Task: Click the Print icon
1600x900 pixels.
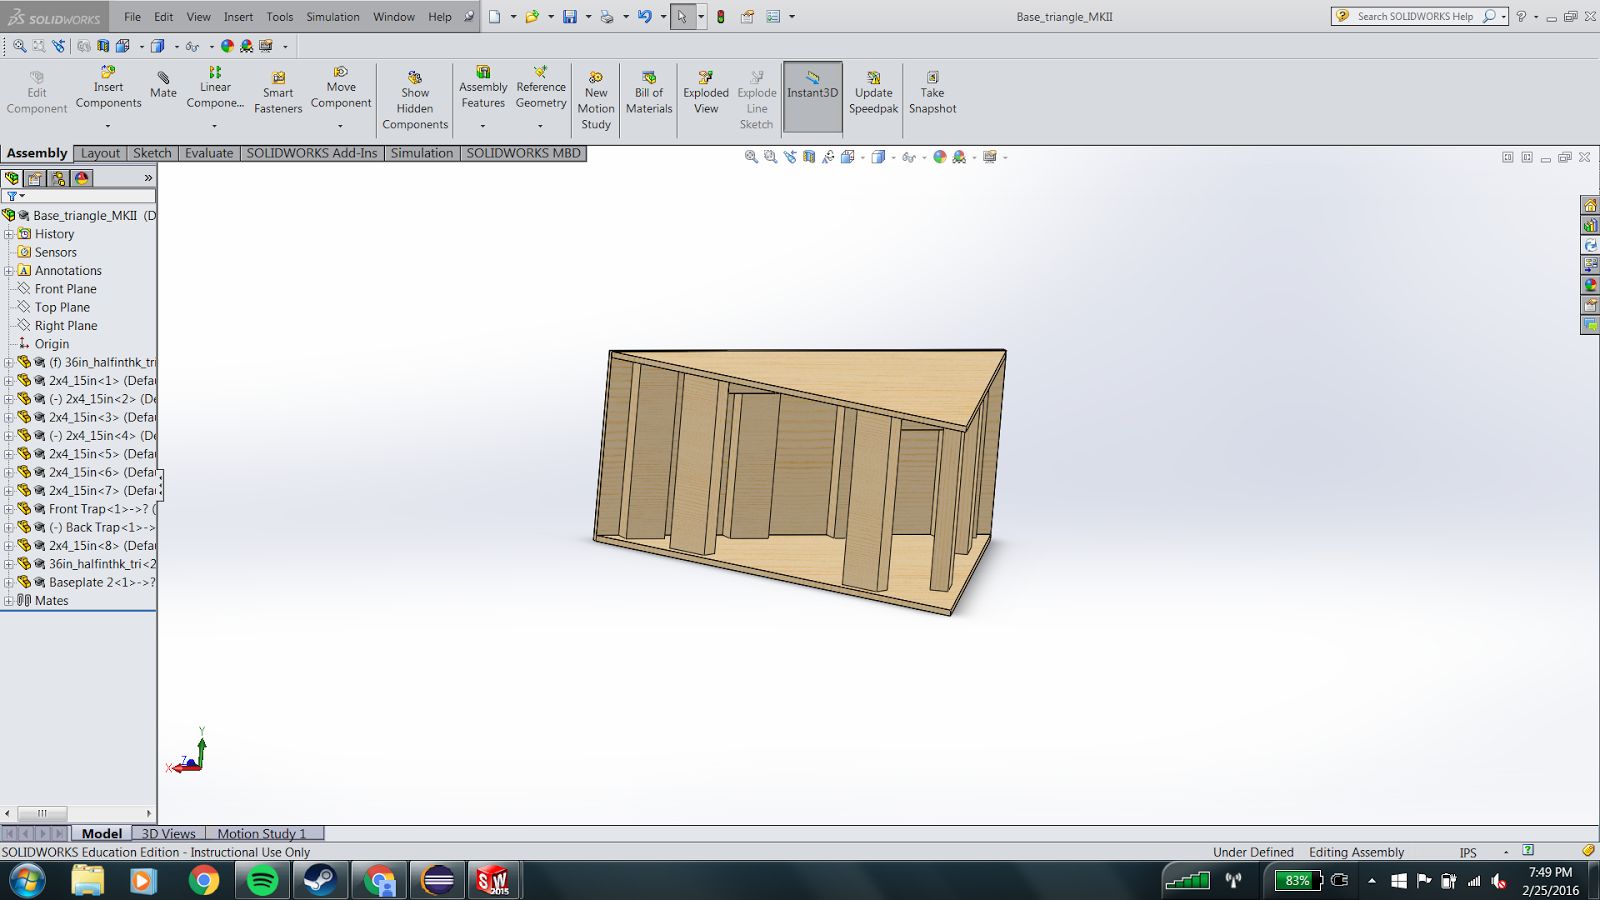Action: pos(607,16)
